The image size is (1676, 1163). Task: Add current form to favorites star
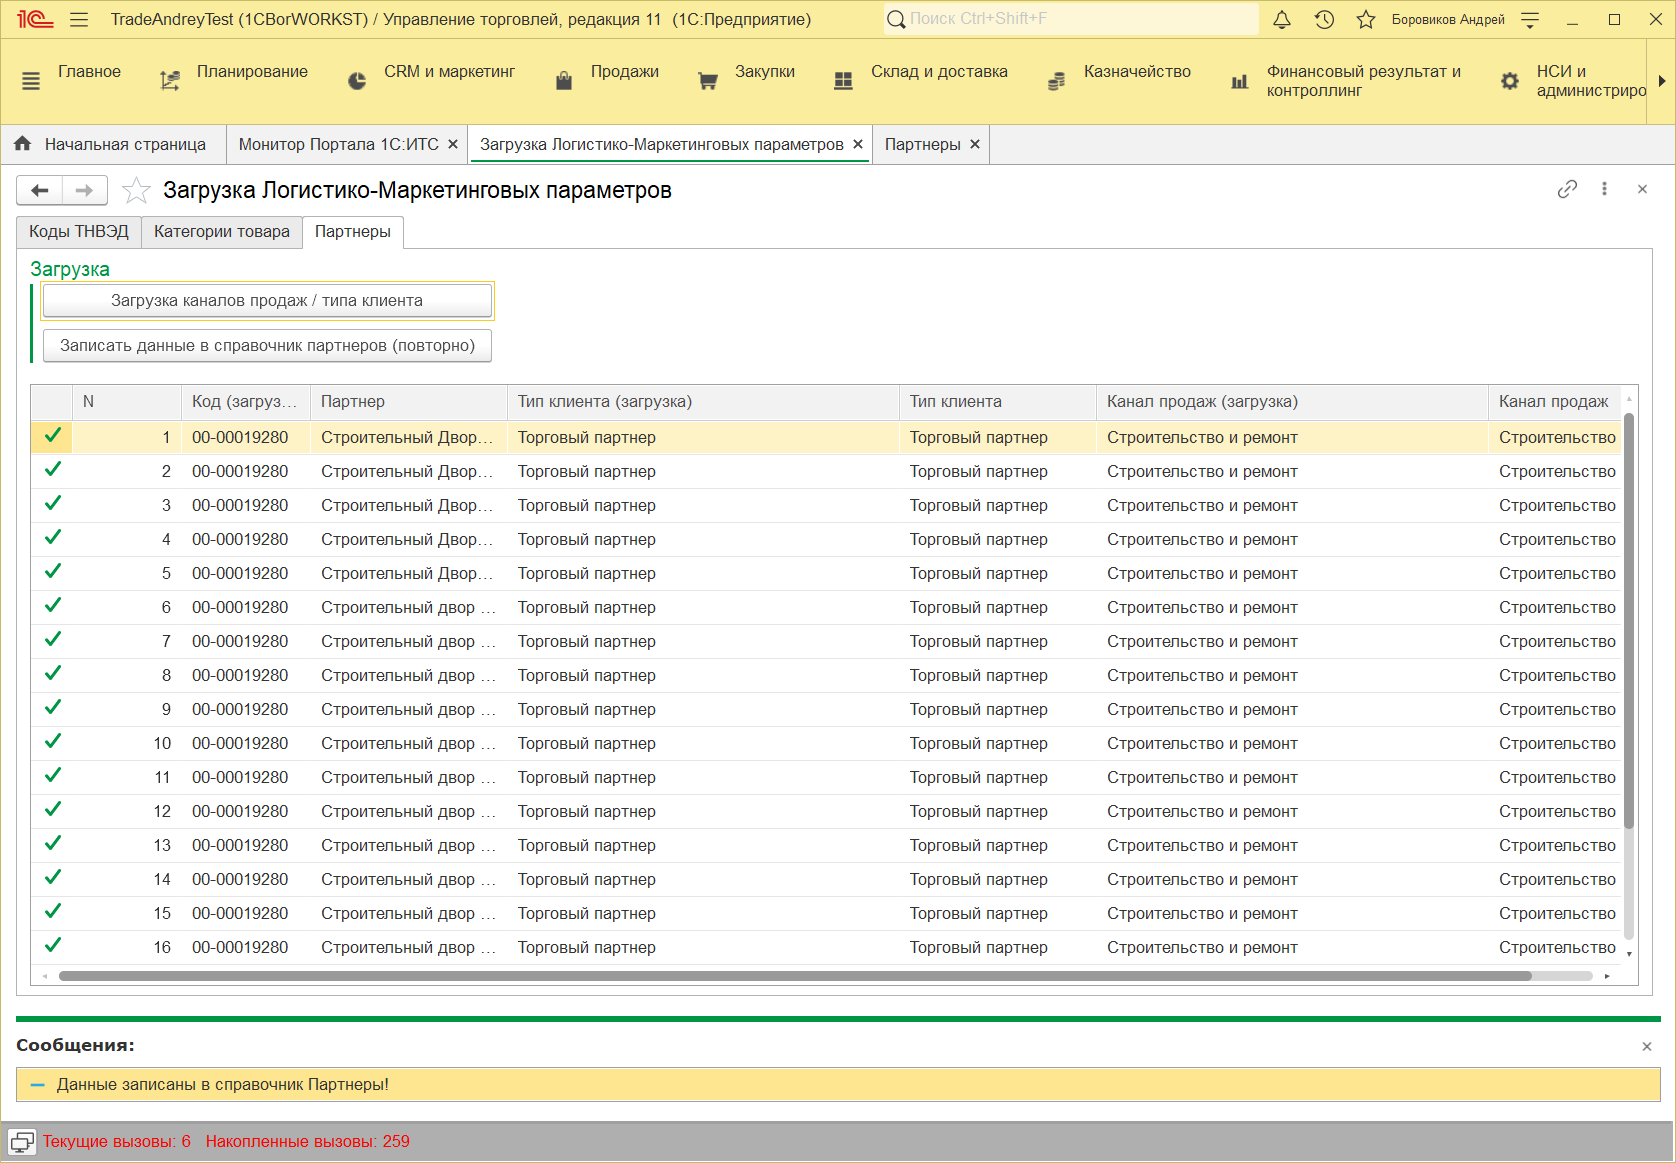136,190
